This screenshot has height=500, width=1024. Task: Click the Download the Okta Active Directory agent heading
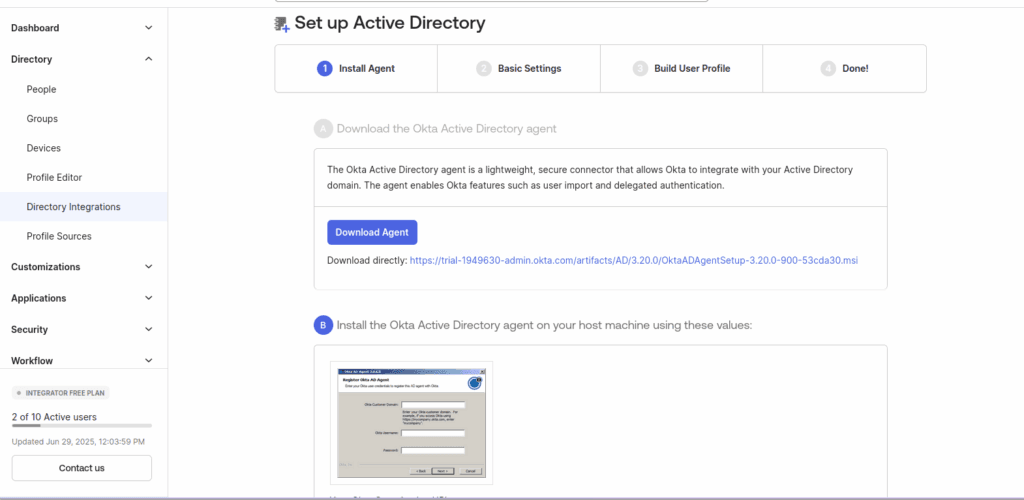pyautogui.click(x=447, y=129)
